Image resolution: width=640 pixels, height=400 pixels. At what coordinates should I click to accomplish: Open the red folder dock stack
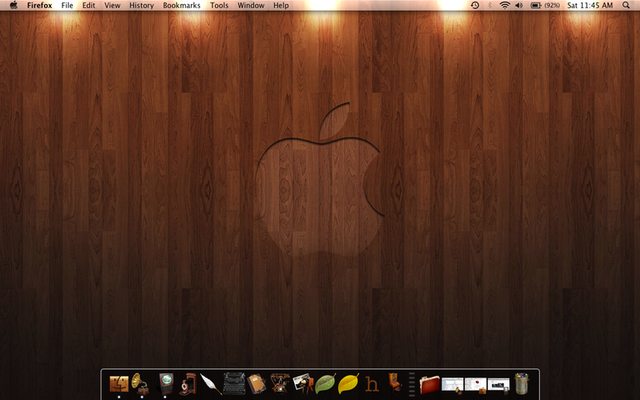click(429, 385)
